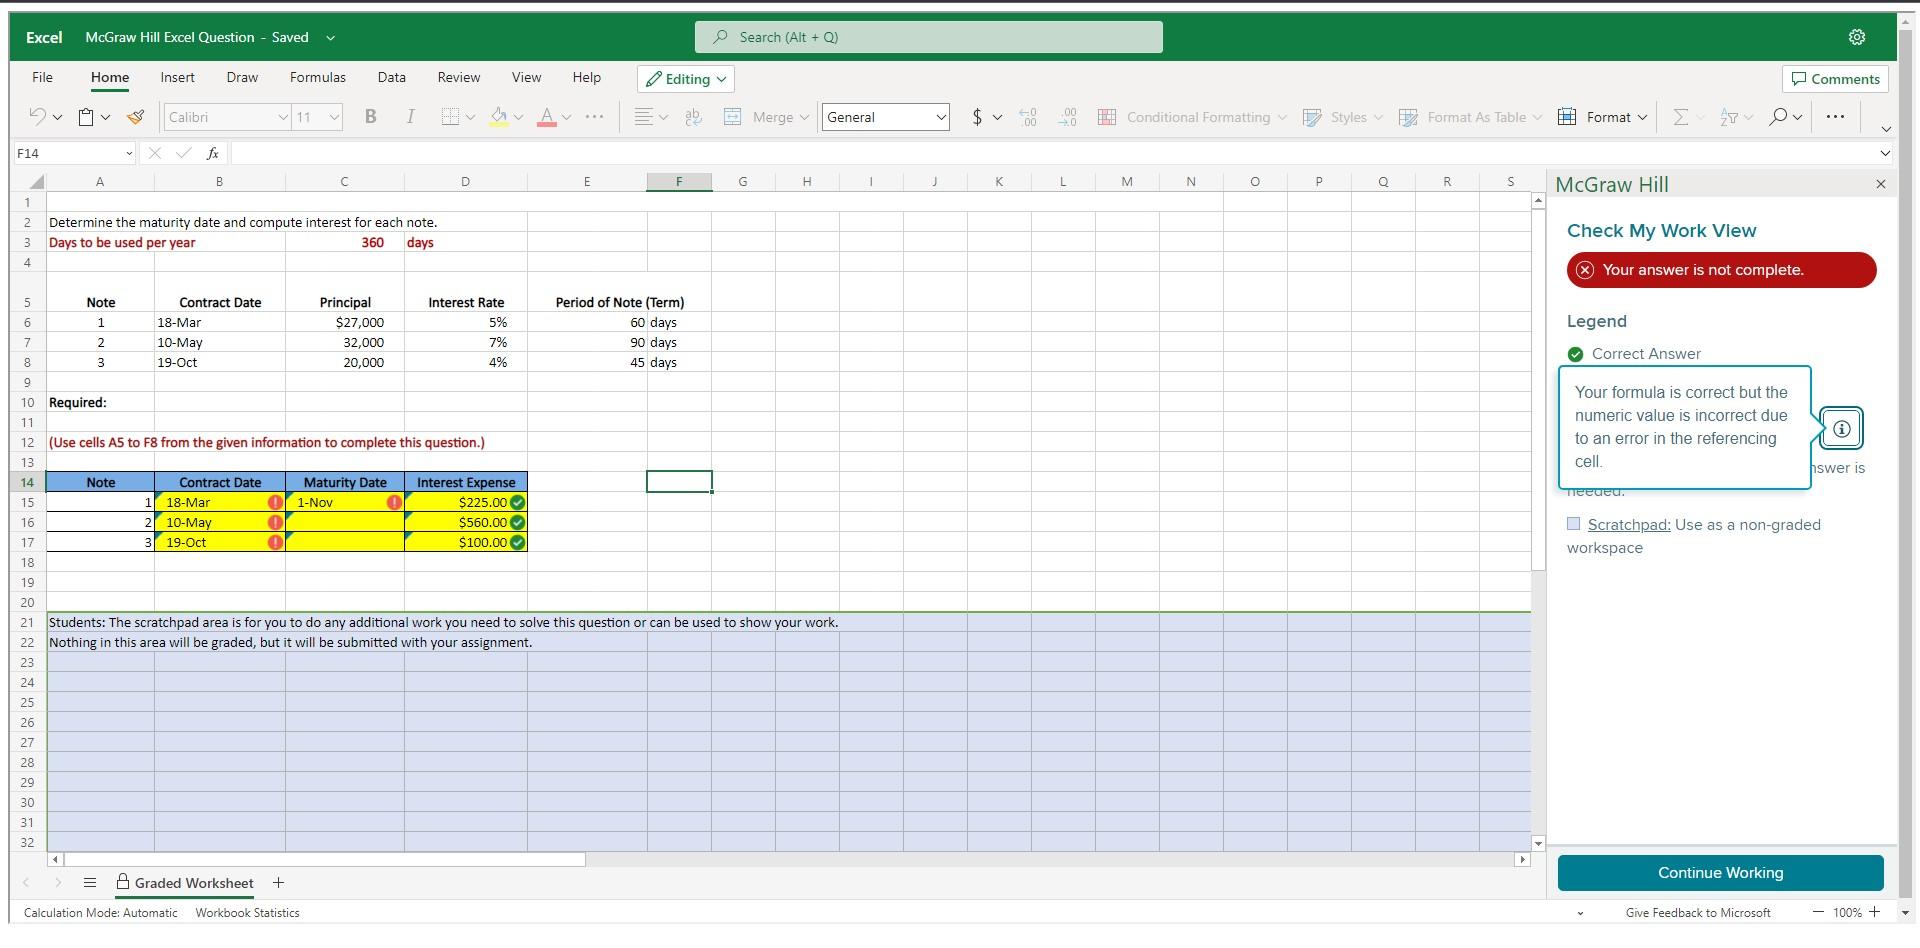
Task: Open Workbook Statistics in status bar
Action: pos(247,913)
